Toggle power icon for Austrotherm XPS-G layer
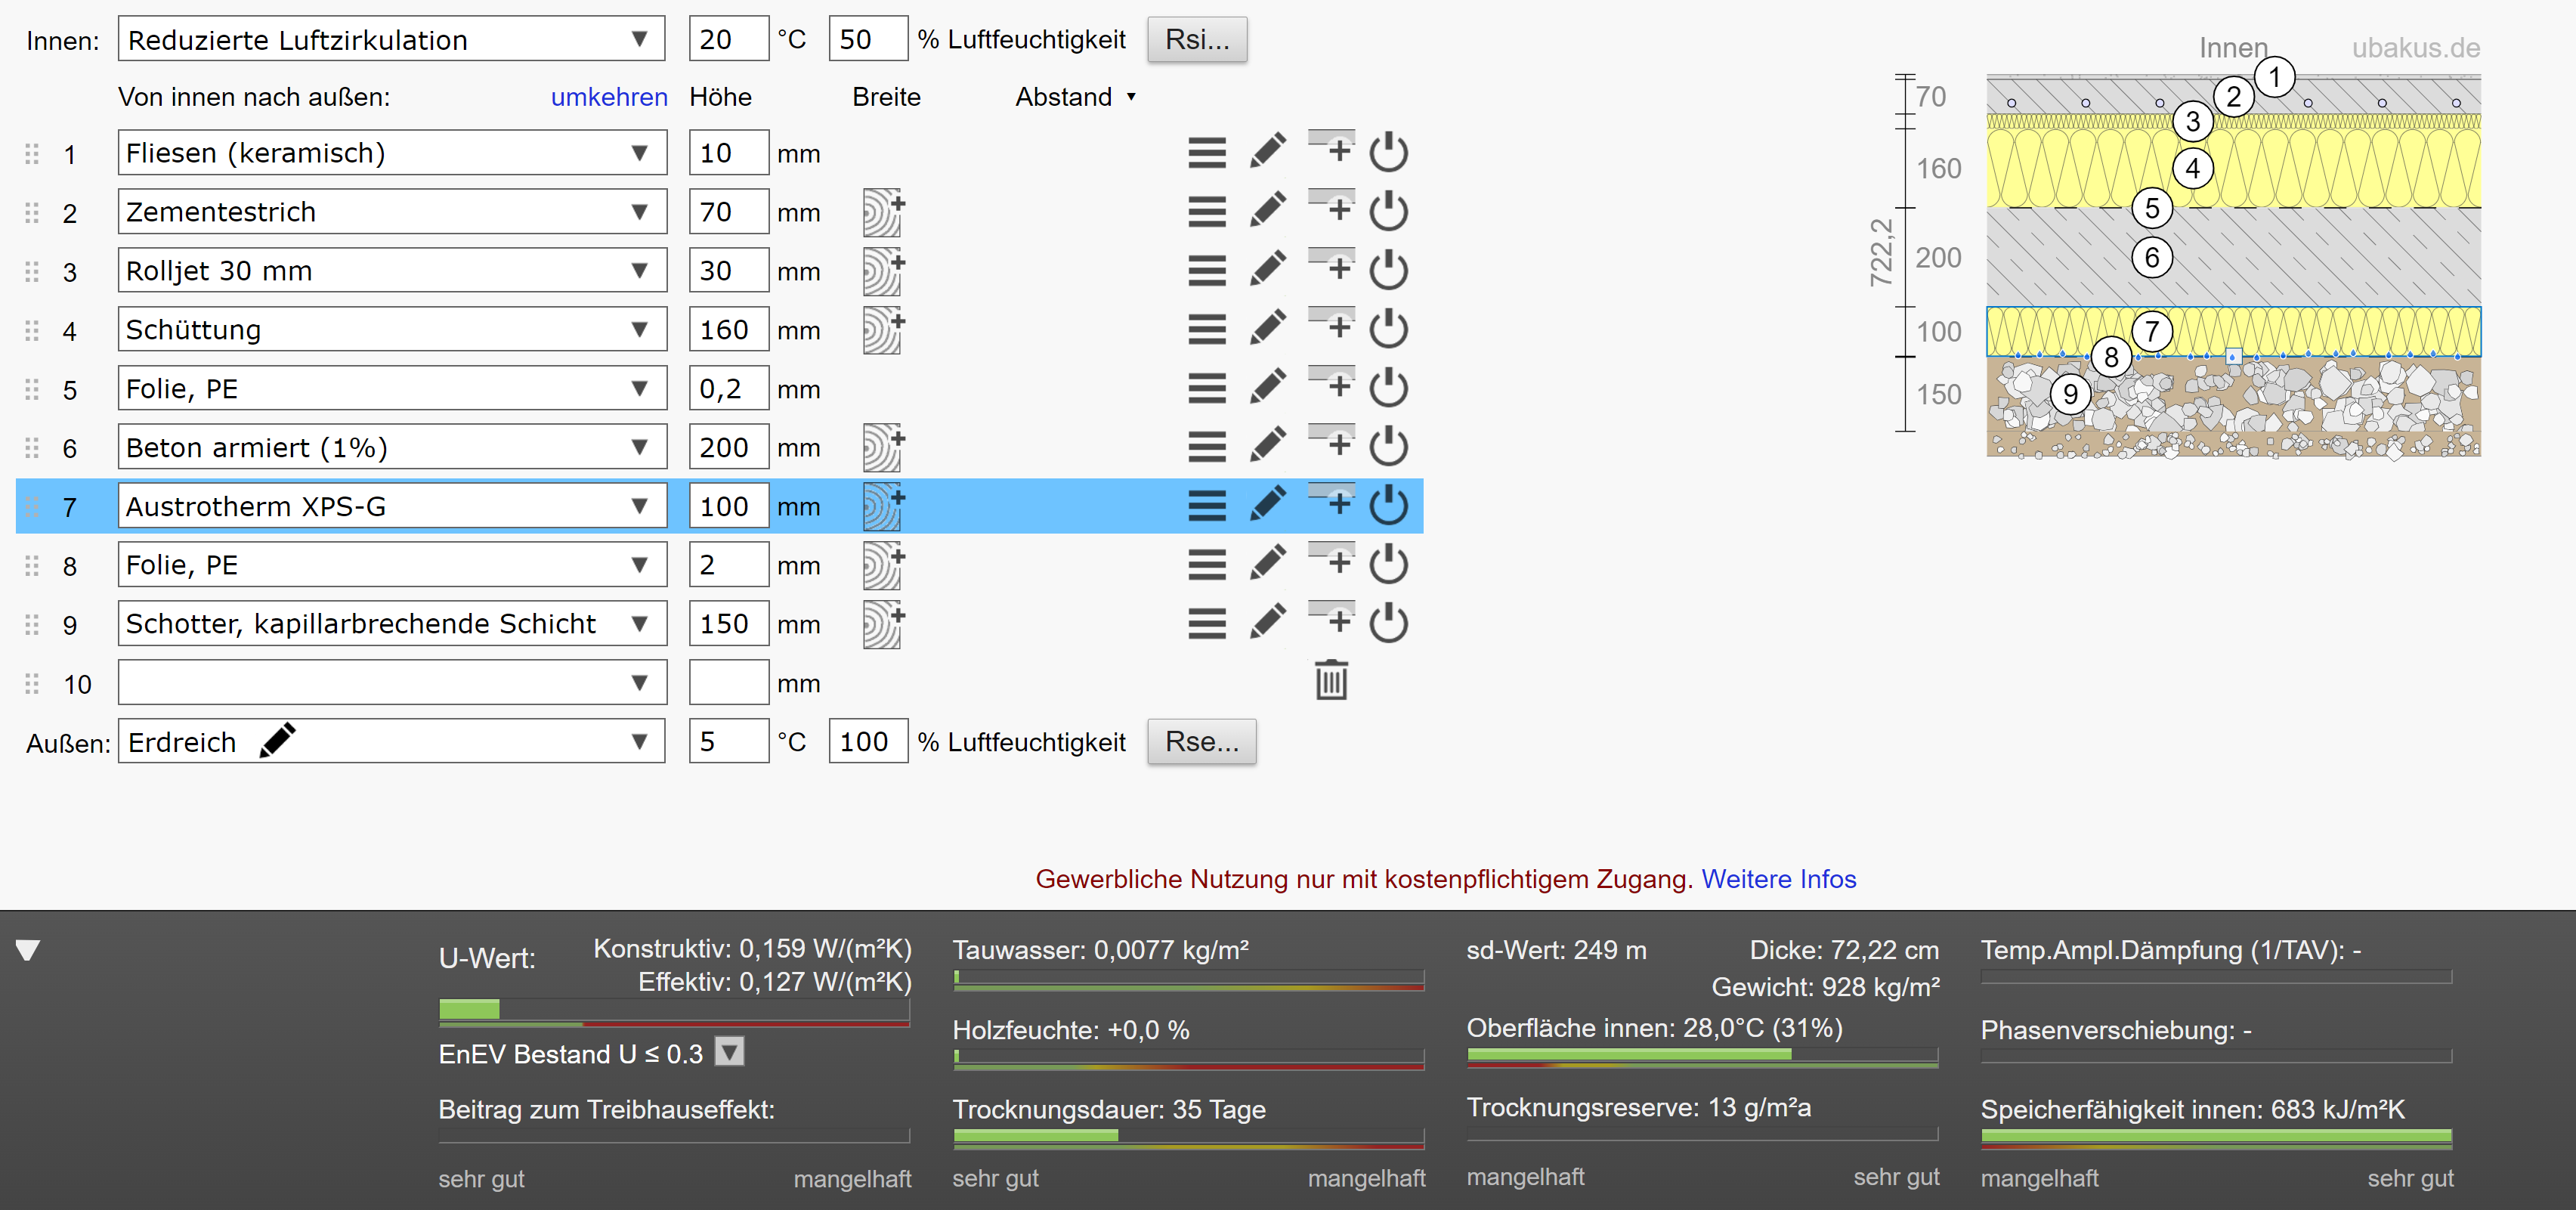Viewport: 2576px width, 1210px height. tap(1389, 506)
